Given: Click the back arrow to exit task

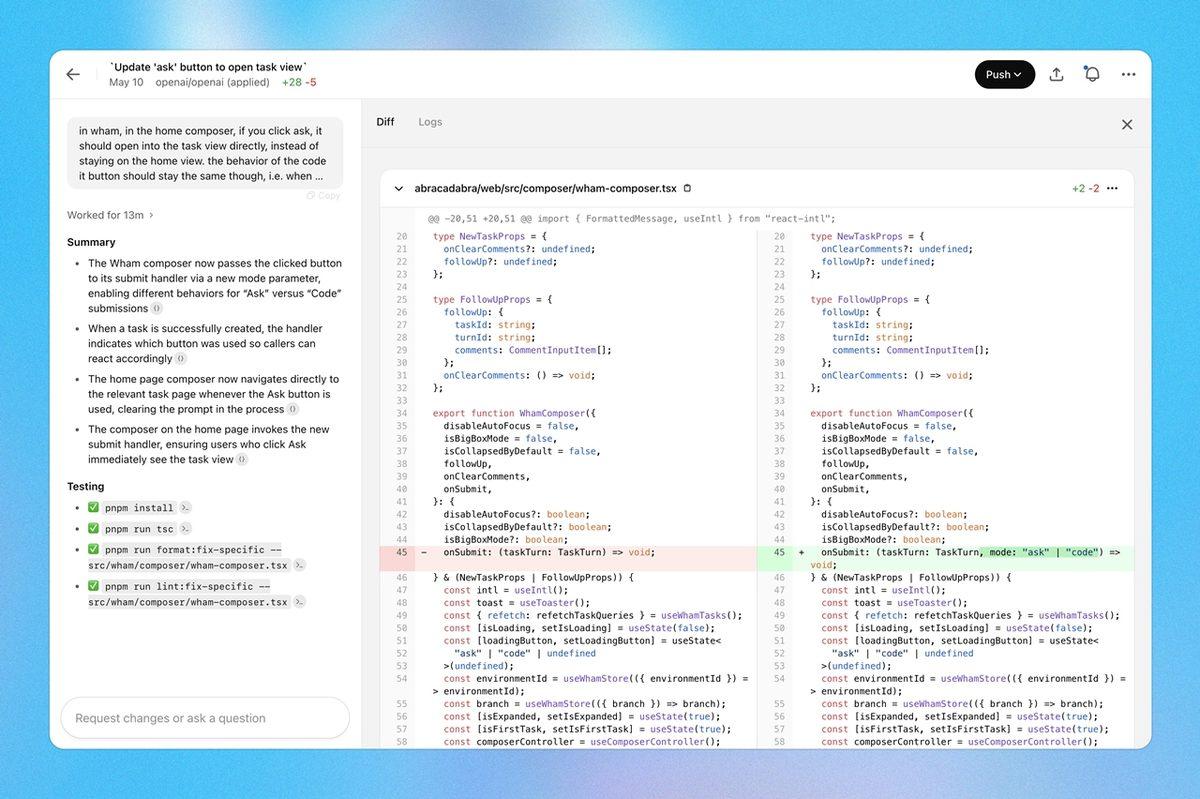Looking at the screenshot, I should [71, 73].
